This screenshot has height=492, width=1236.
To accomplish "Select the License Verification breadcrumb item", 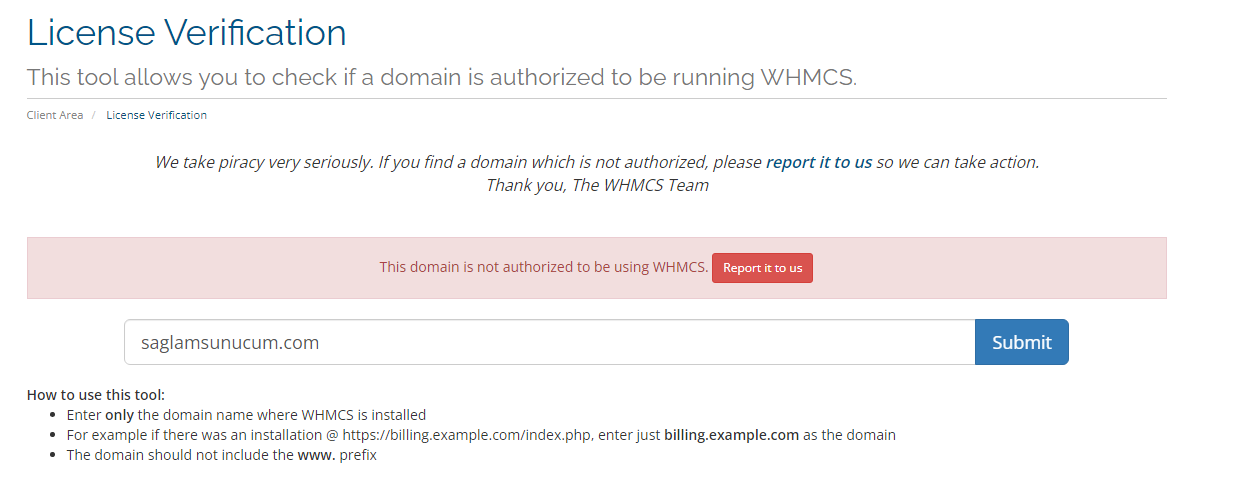I will pyautogui.click(x=156, y=115).
